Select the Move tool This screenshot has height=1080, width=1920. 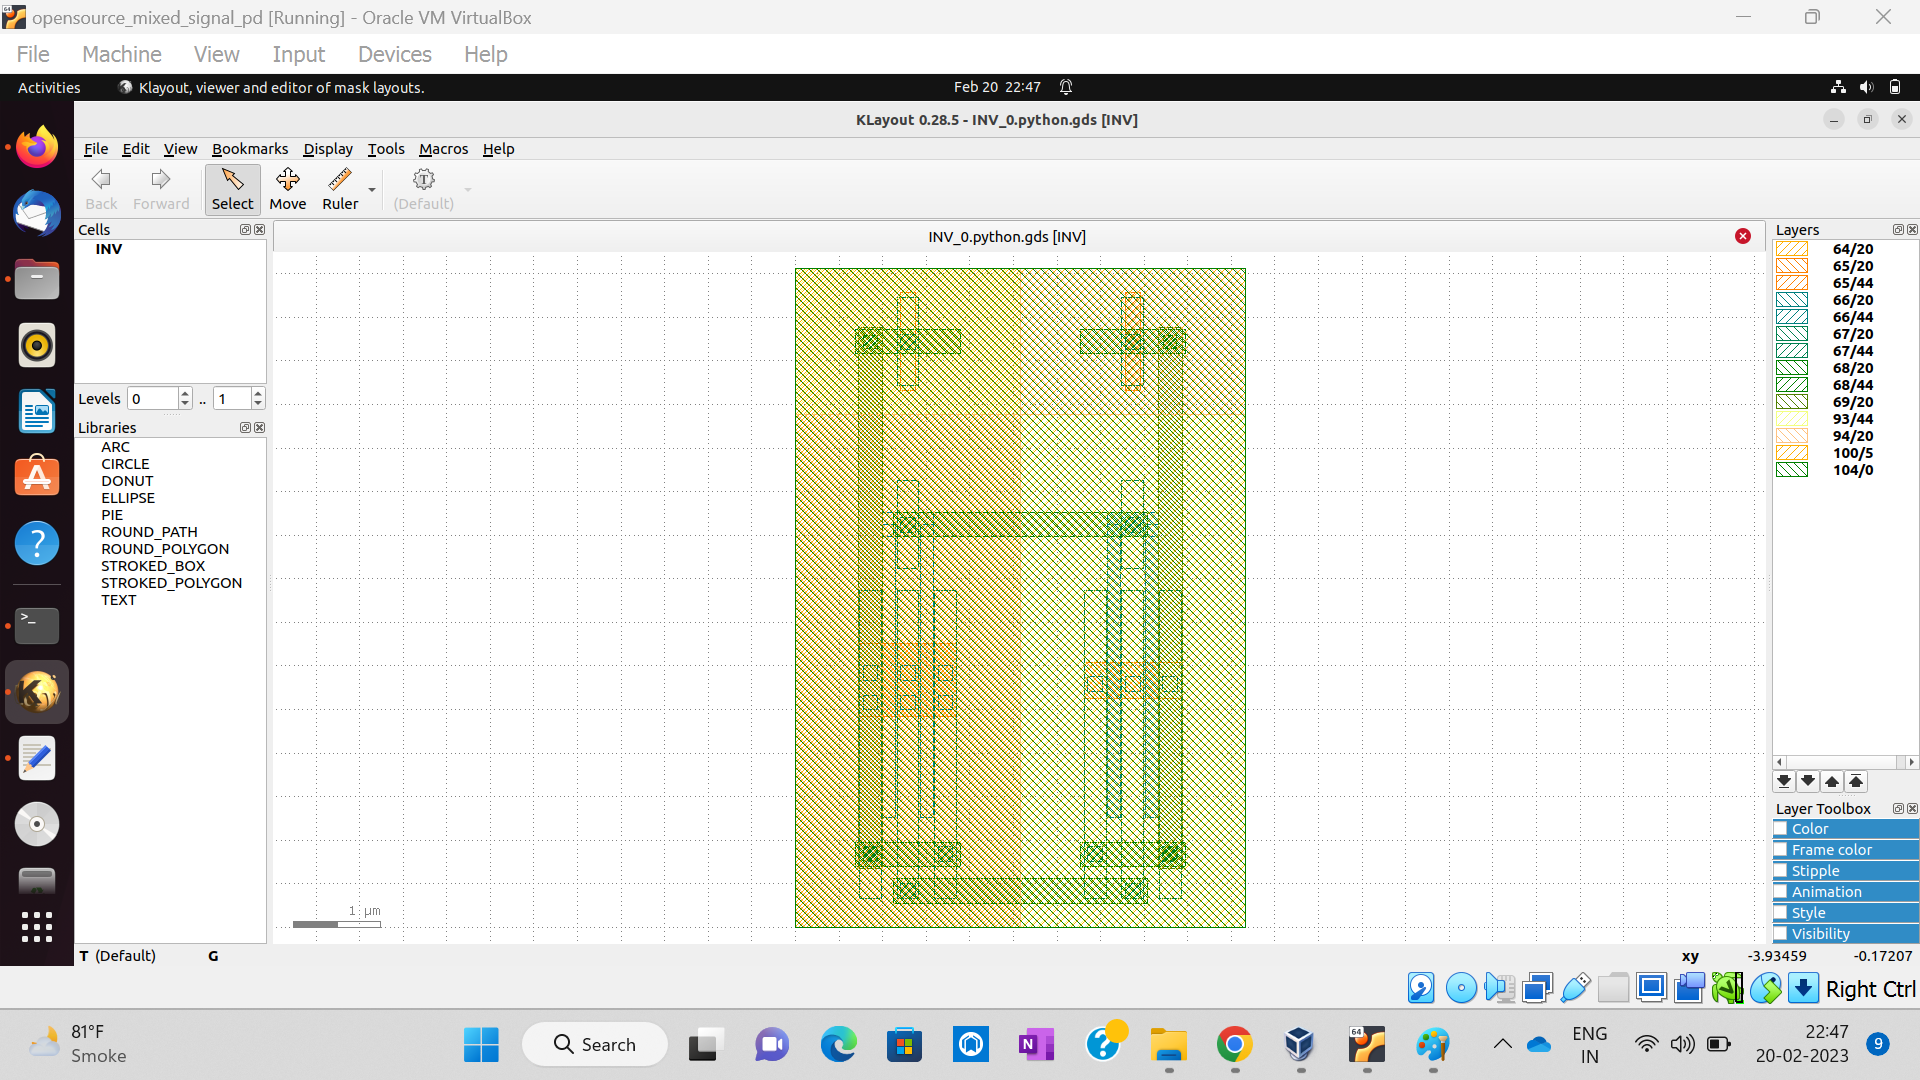[x=287, y=188]
